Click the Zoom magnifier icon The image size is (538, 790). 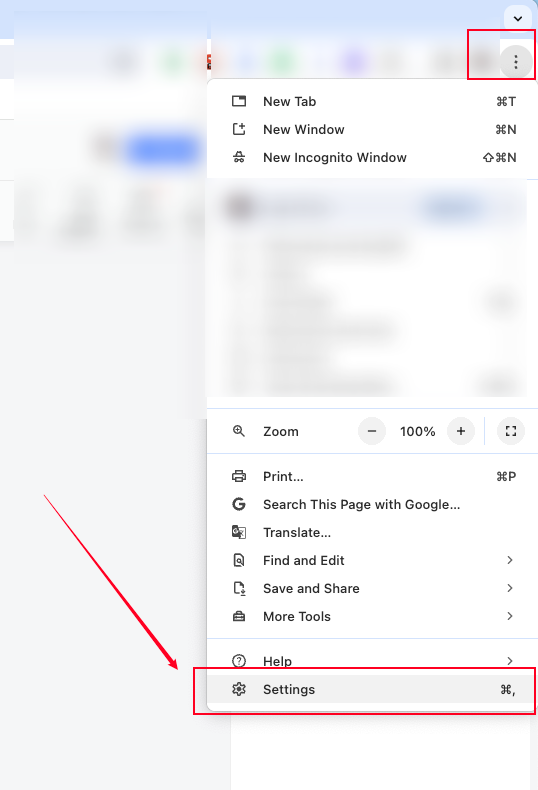click(x=239, y=431)
